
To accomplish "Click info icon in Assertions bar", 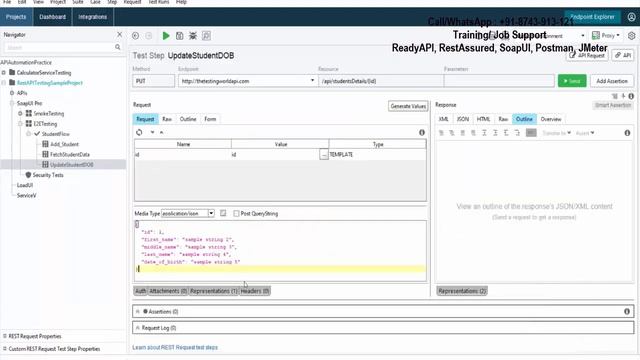I will 627,311.
